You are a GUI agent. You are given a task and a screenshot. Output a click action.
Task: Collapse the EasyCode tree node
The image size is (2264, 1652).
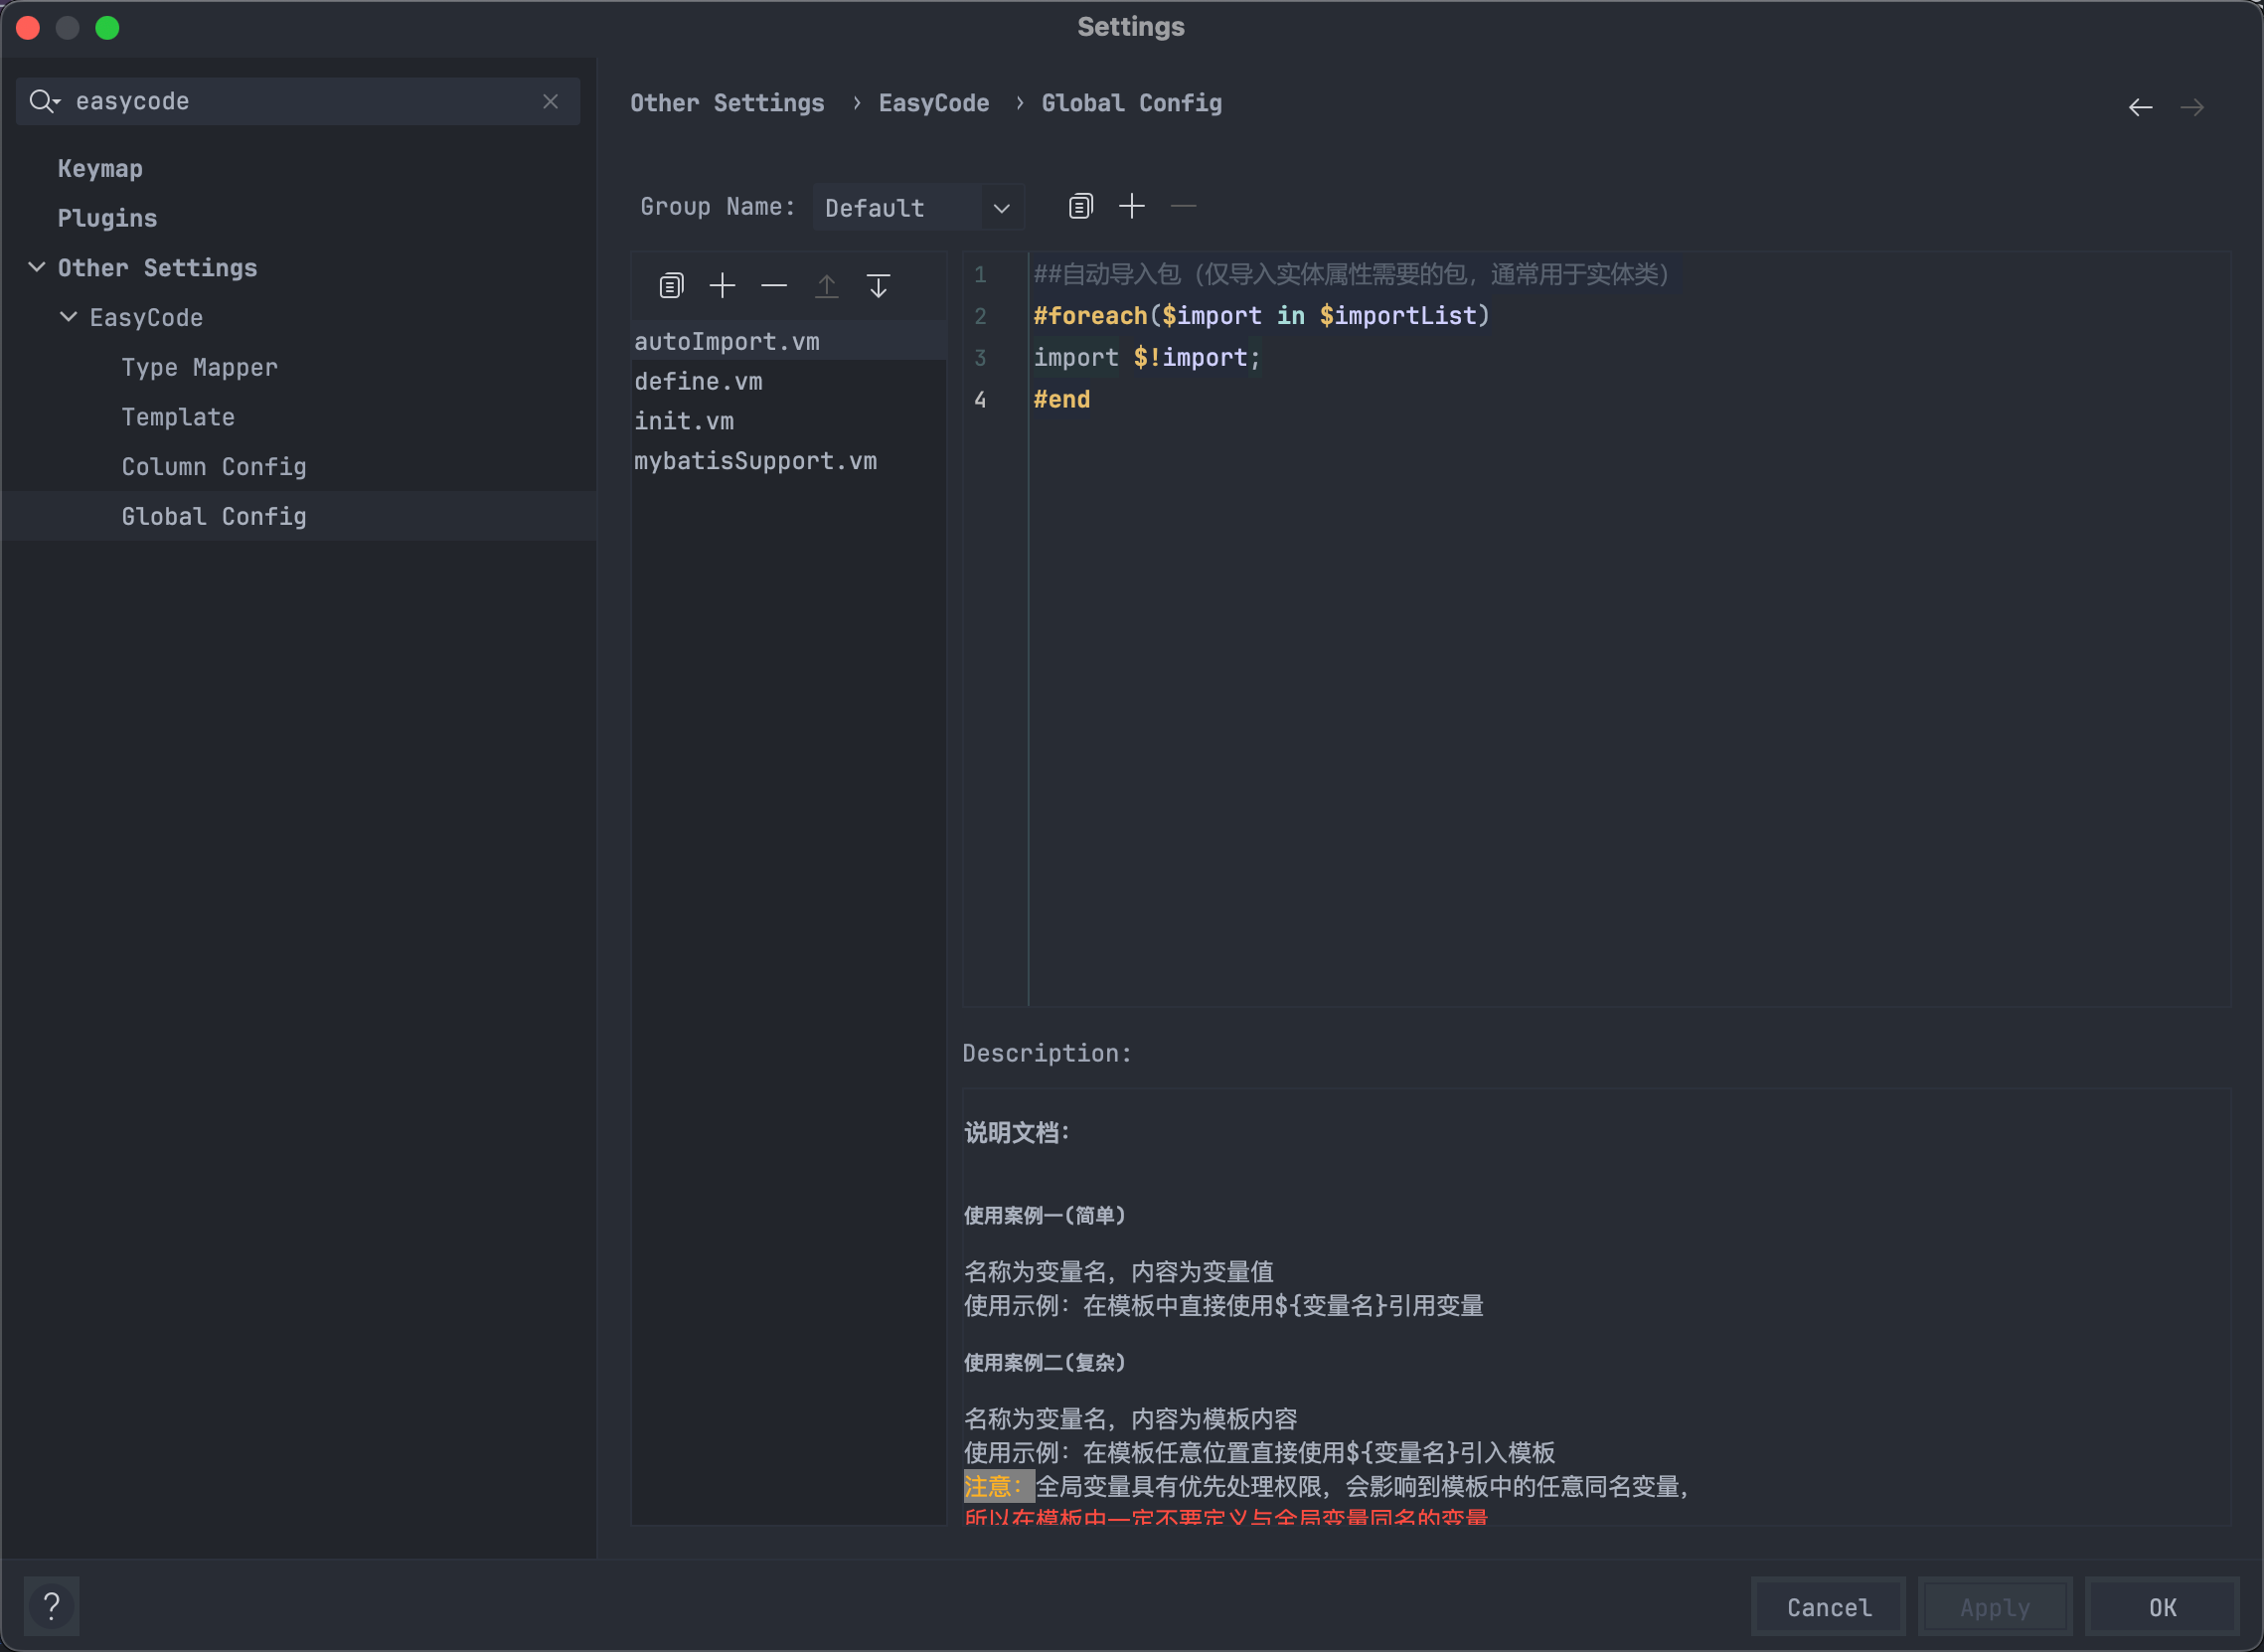click(68, 317)
